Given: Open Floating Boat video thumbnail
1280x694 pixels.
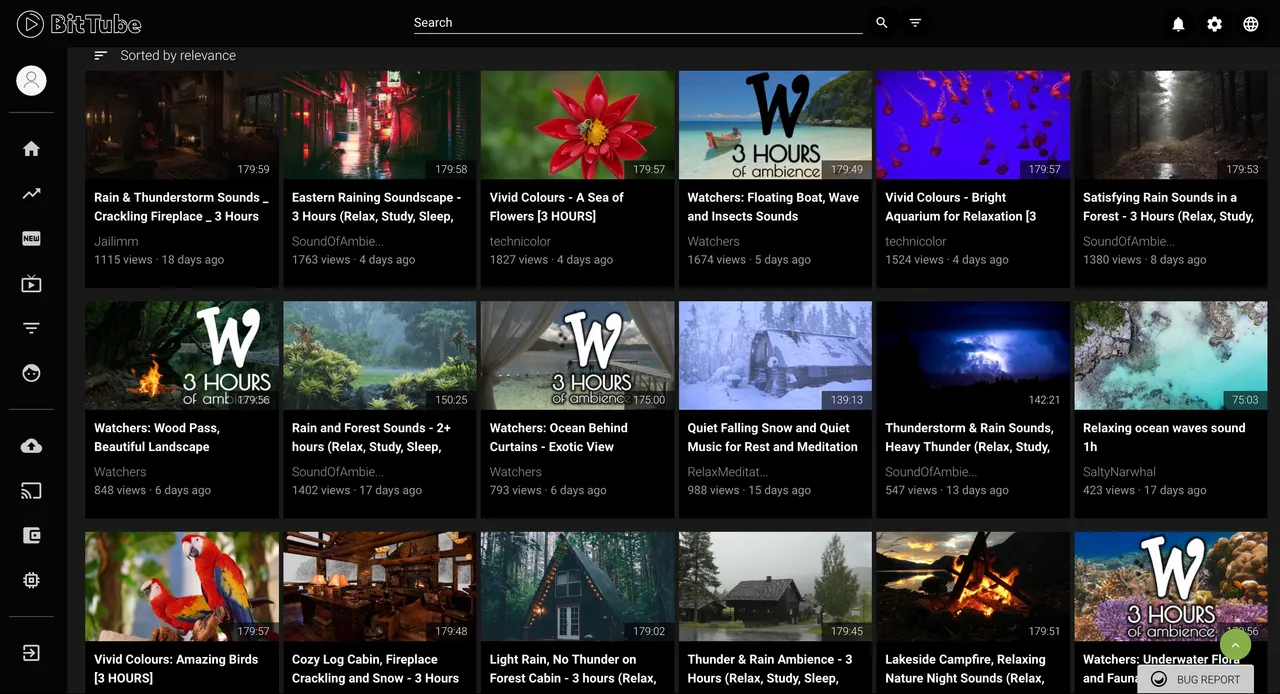Looking at the screenshot, I should point(775,125).
